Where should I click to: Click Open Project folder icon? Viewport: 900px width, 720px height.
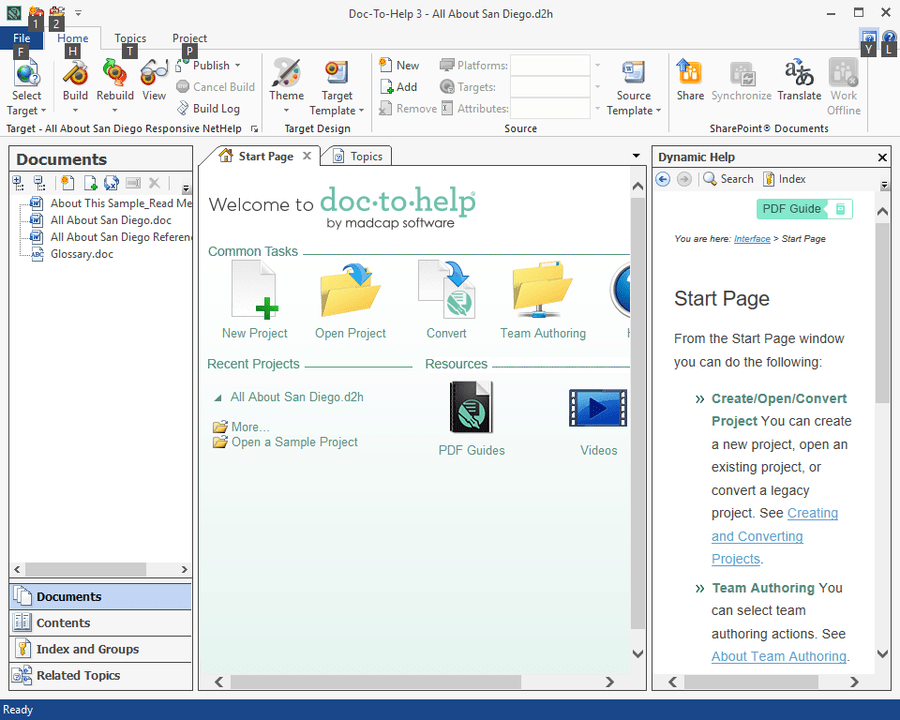pos(350,290)
